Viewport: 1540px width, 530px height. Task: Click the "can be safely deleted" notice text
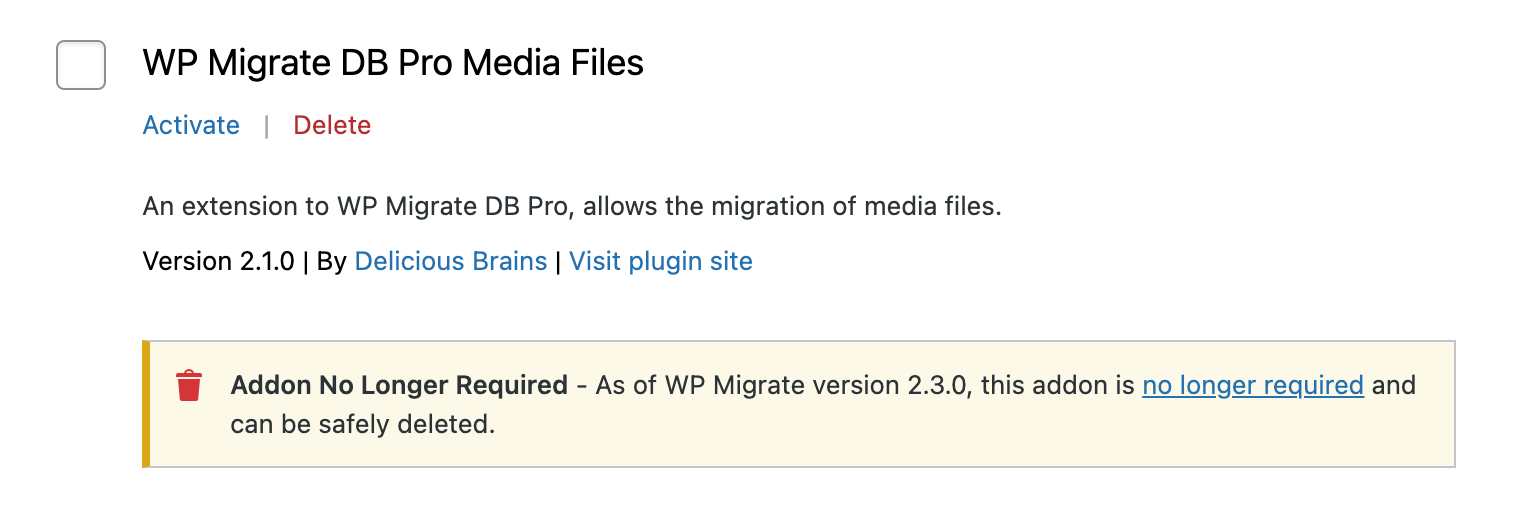point(363,424)
